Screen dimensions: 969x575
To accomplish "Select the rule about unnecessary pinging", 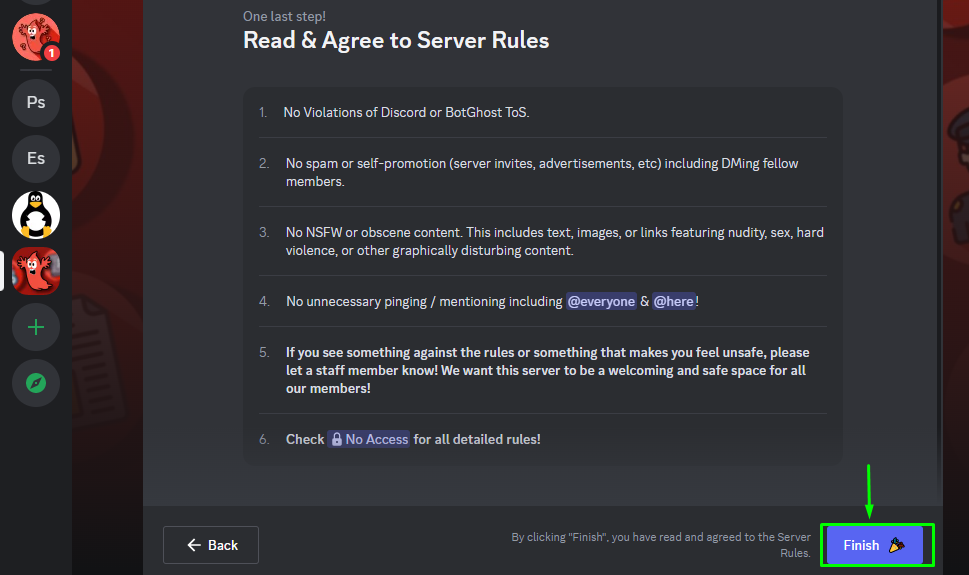I will coord(492,301).
